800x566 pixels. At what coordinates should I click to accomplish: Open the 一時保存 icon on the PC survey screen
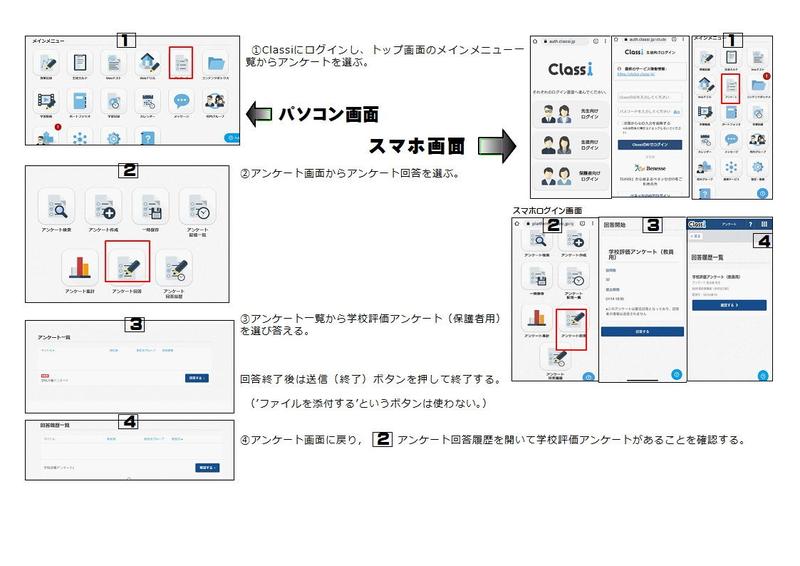[151, 207]
